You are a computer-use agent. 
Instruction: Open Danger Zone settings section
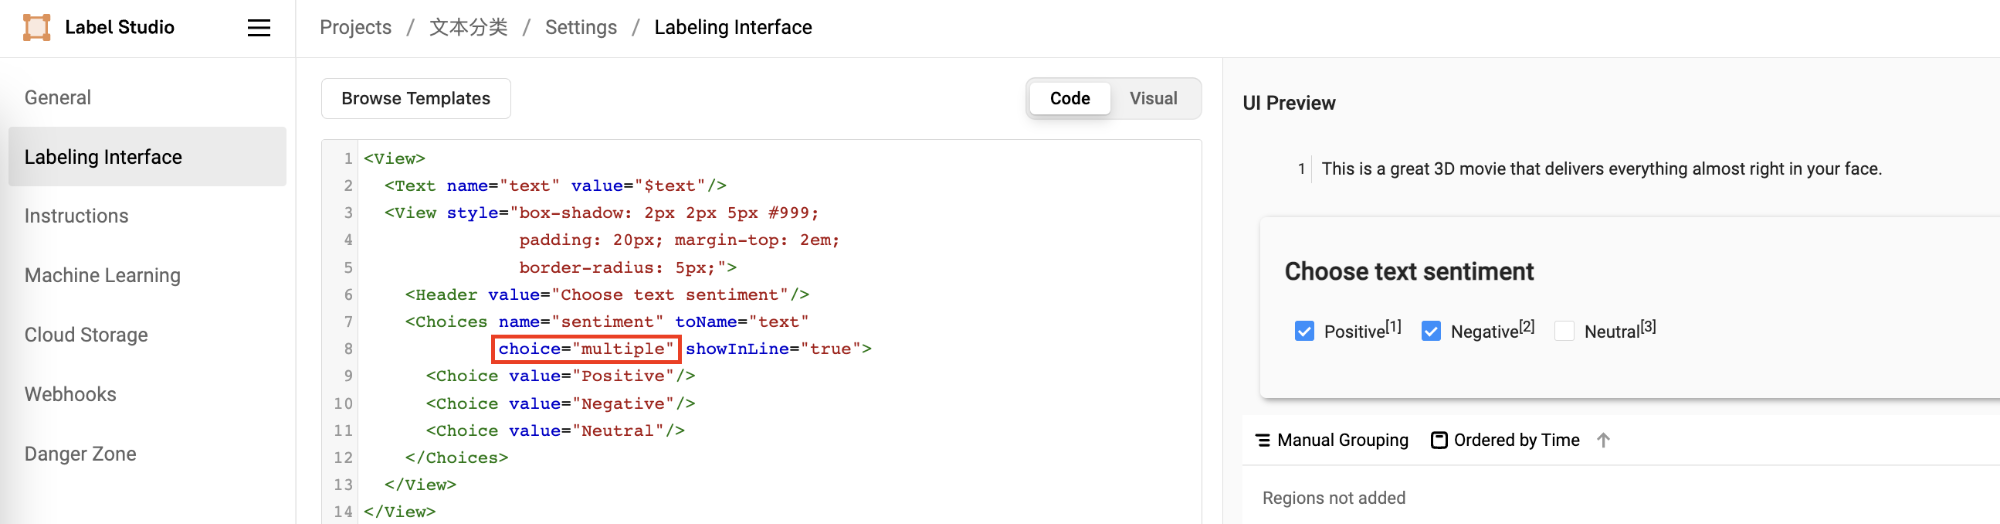click(147, 454)
